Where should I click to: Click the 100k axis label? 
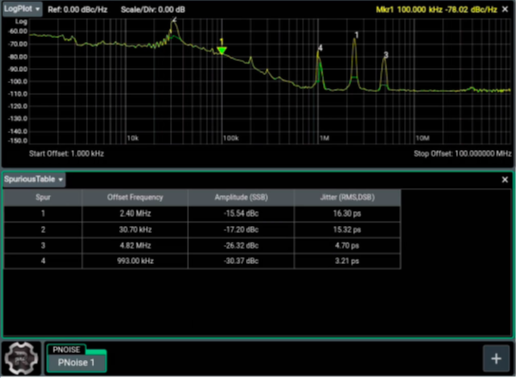pos(231,138)
